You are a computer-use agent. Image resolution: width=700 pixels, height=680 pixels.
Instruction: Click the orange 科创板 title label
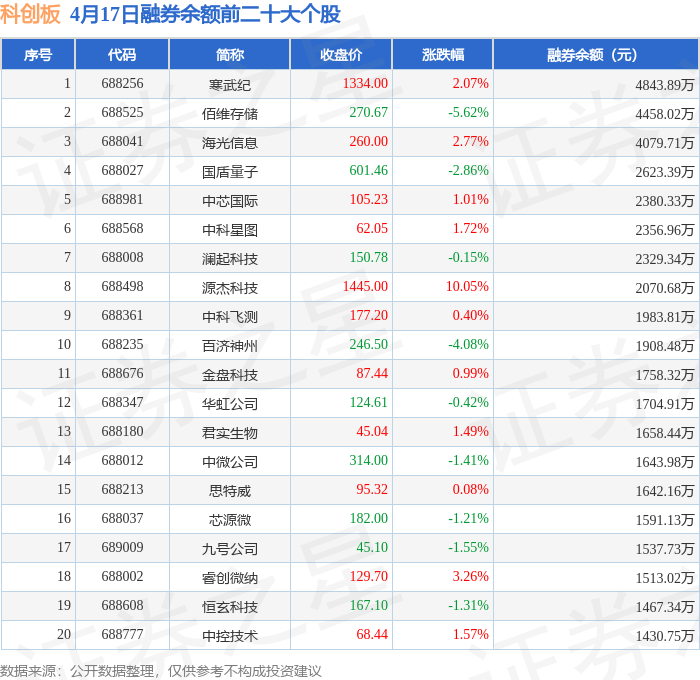30,14
